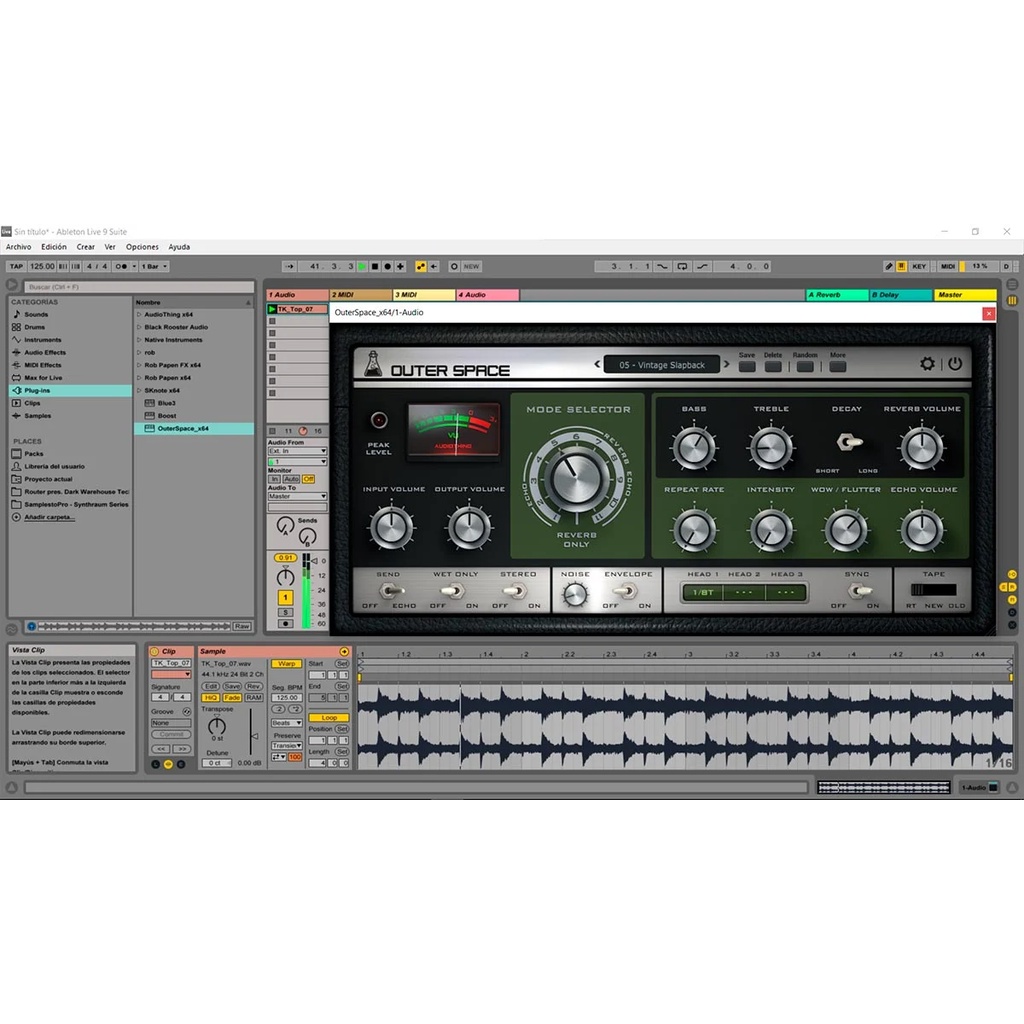
Task: Expand the AudioThing x64 folder
Action: coord(139,314)
